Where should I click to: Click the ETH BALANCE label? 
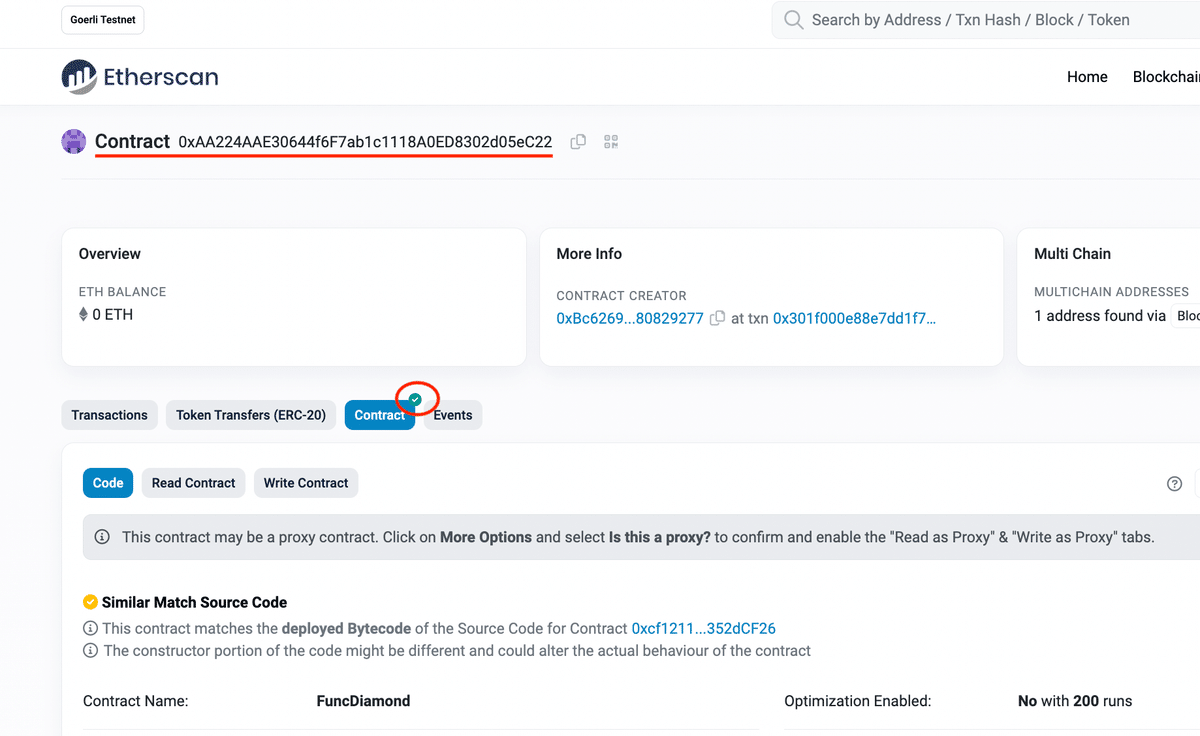click(122, 292)
